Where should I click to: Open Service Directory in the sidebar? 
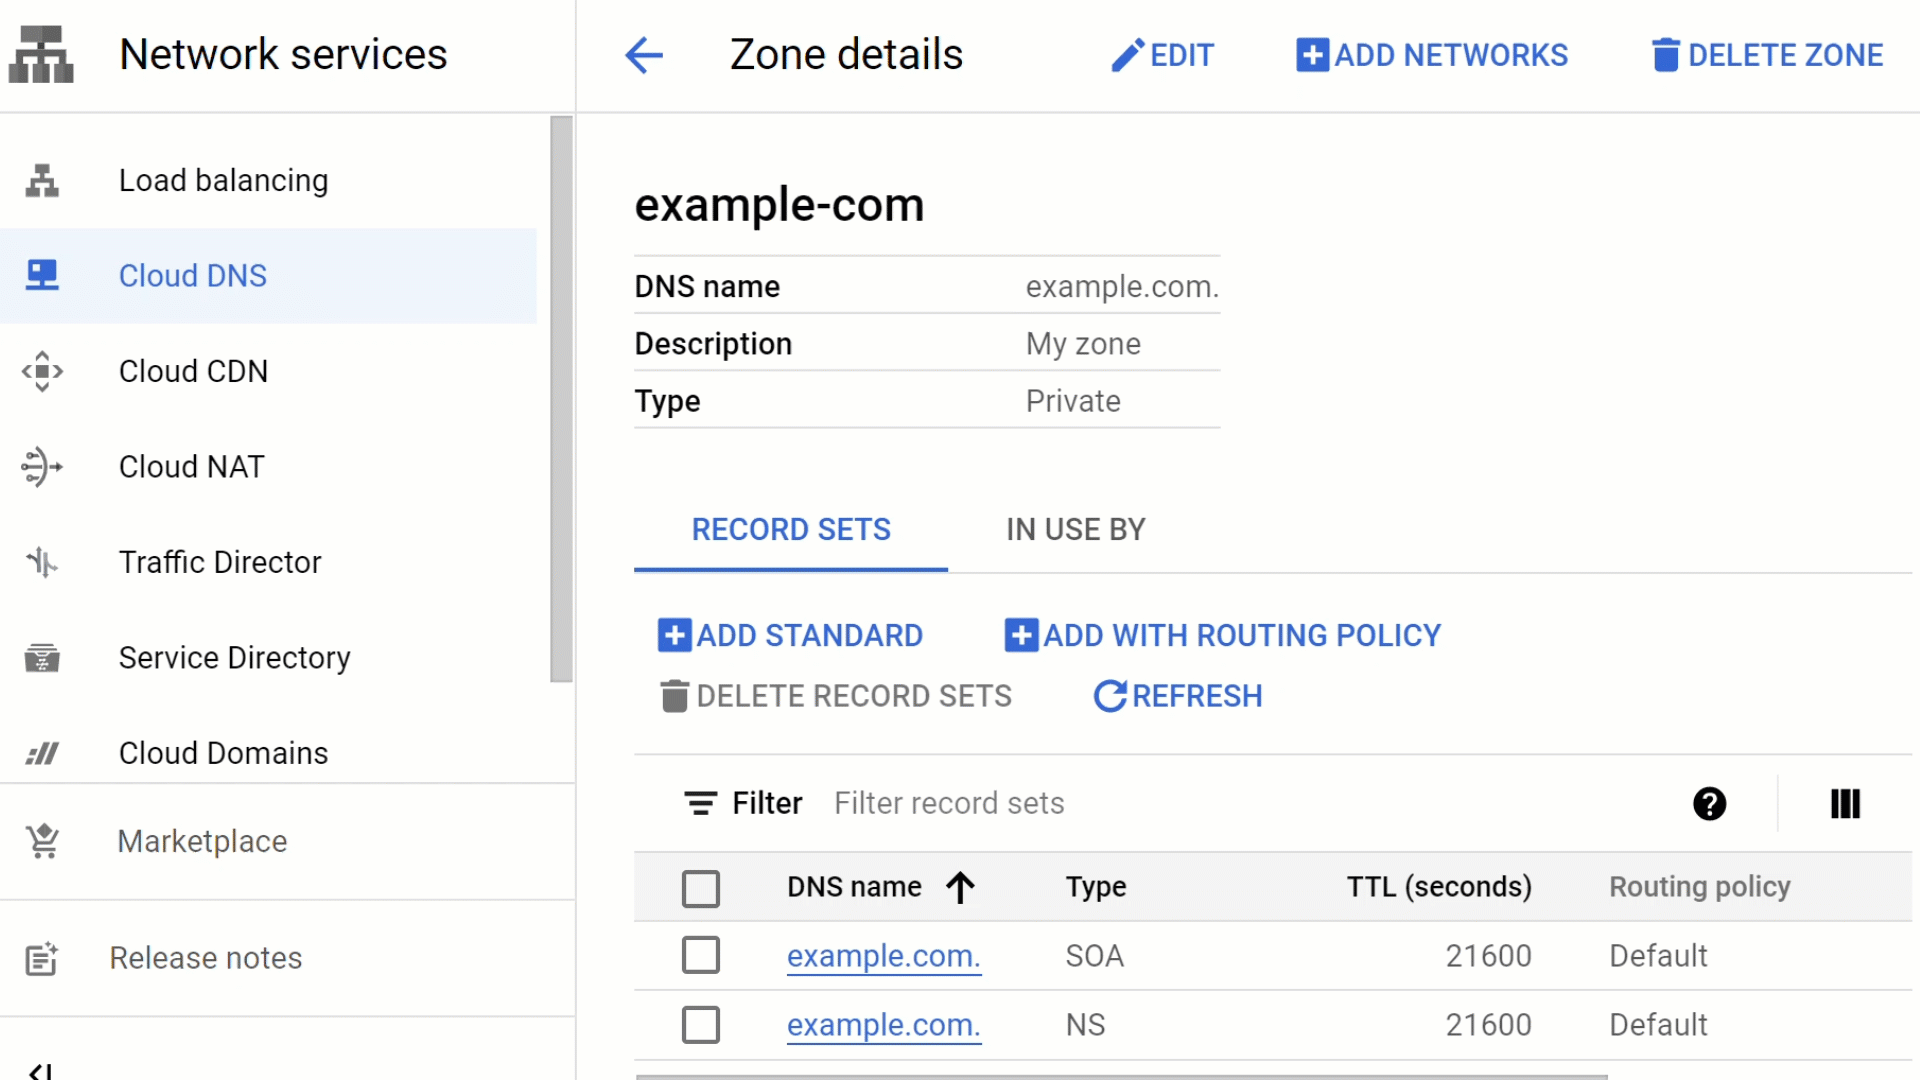click(x=268, y=658)
